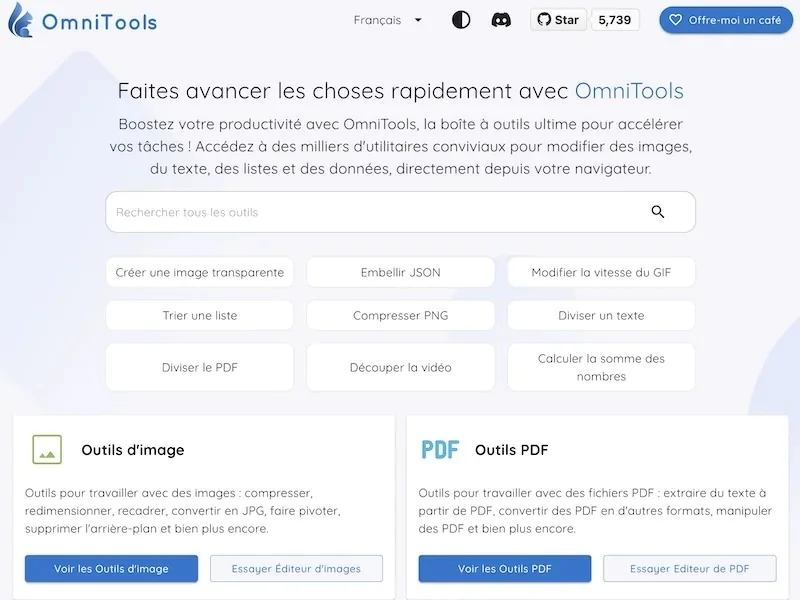The height and width of the screenshot is (600, 800).
Task: Open Compresser PNG
Action: pyautogui.click(x=400, y=315)
